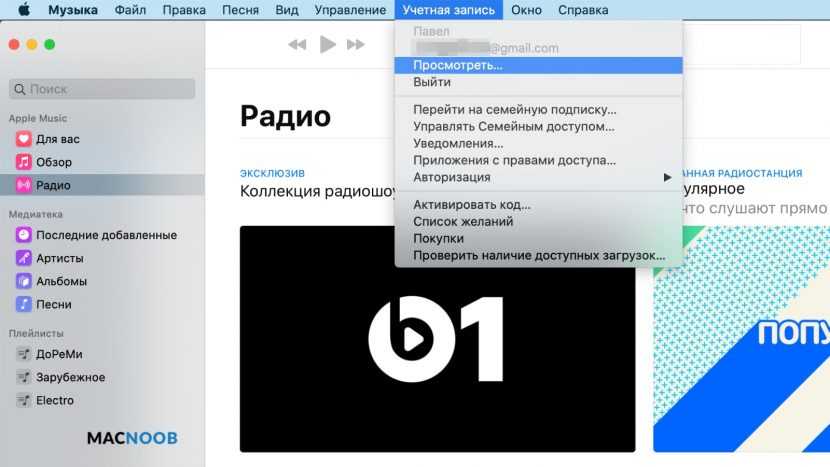Image resolution: width=830 pixels, height=467 pixels.
Task: Choose Просмотреть… from account menu
Action: 458,65
